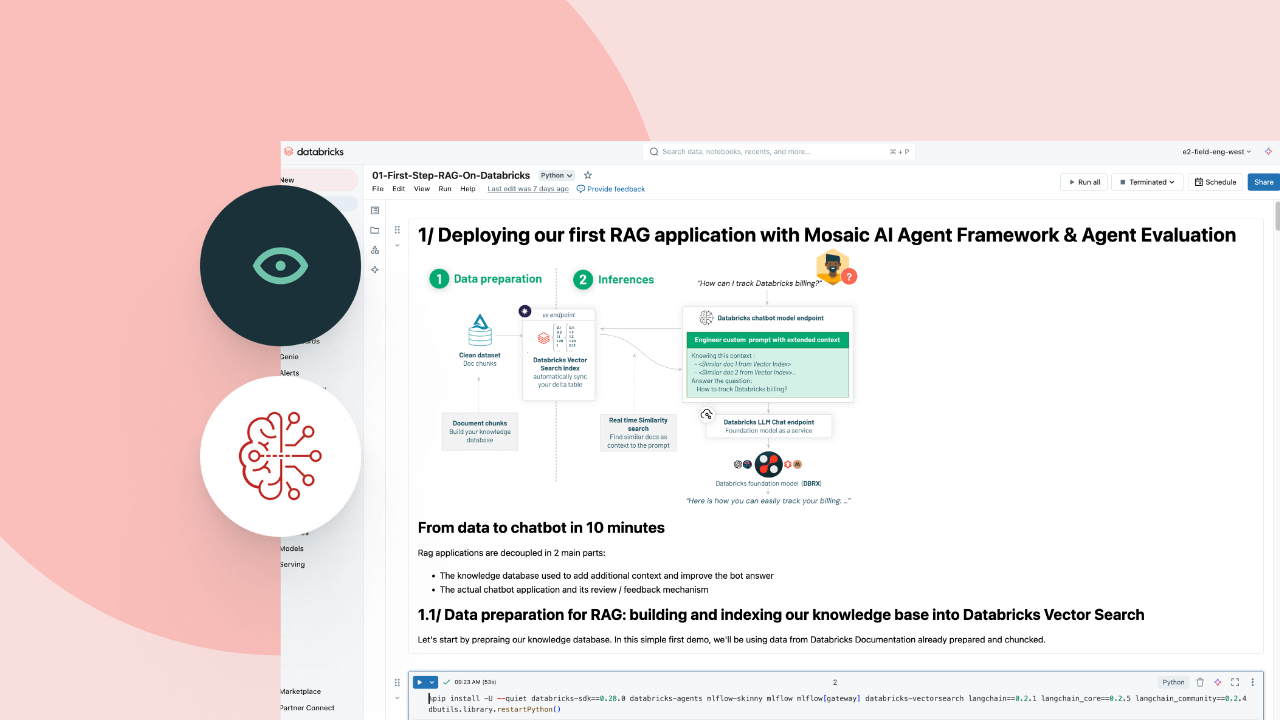This screenshot has height=720, width=1280.
Task: Open the View menu
Action: 422,189
